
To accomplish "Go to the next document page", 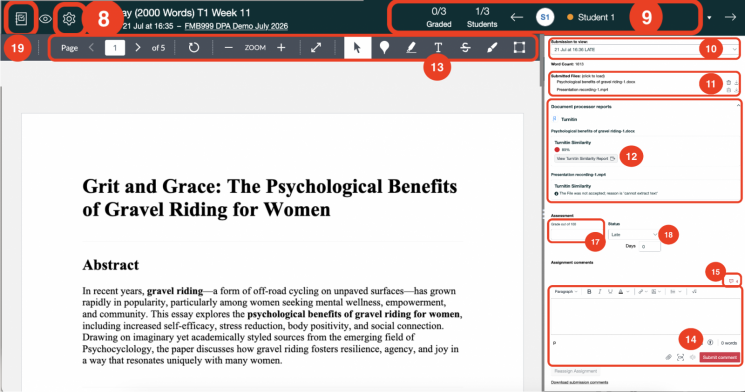I will click(138, 48).
